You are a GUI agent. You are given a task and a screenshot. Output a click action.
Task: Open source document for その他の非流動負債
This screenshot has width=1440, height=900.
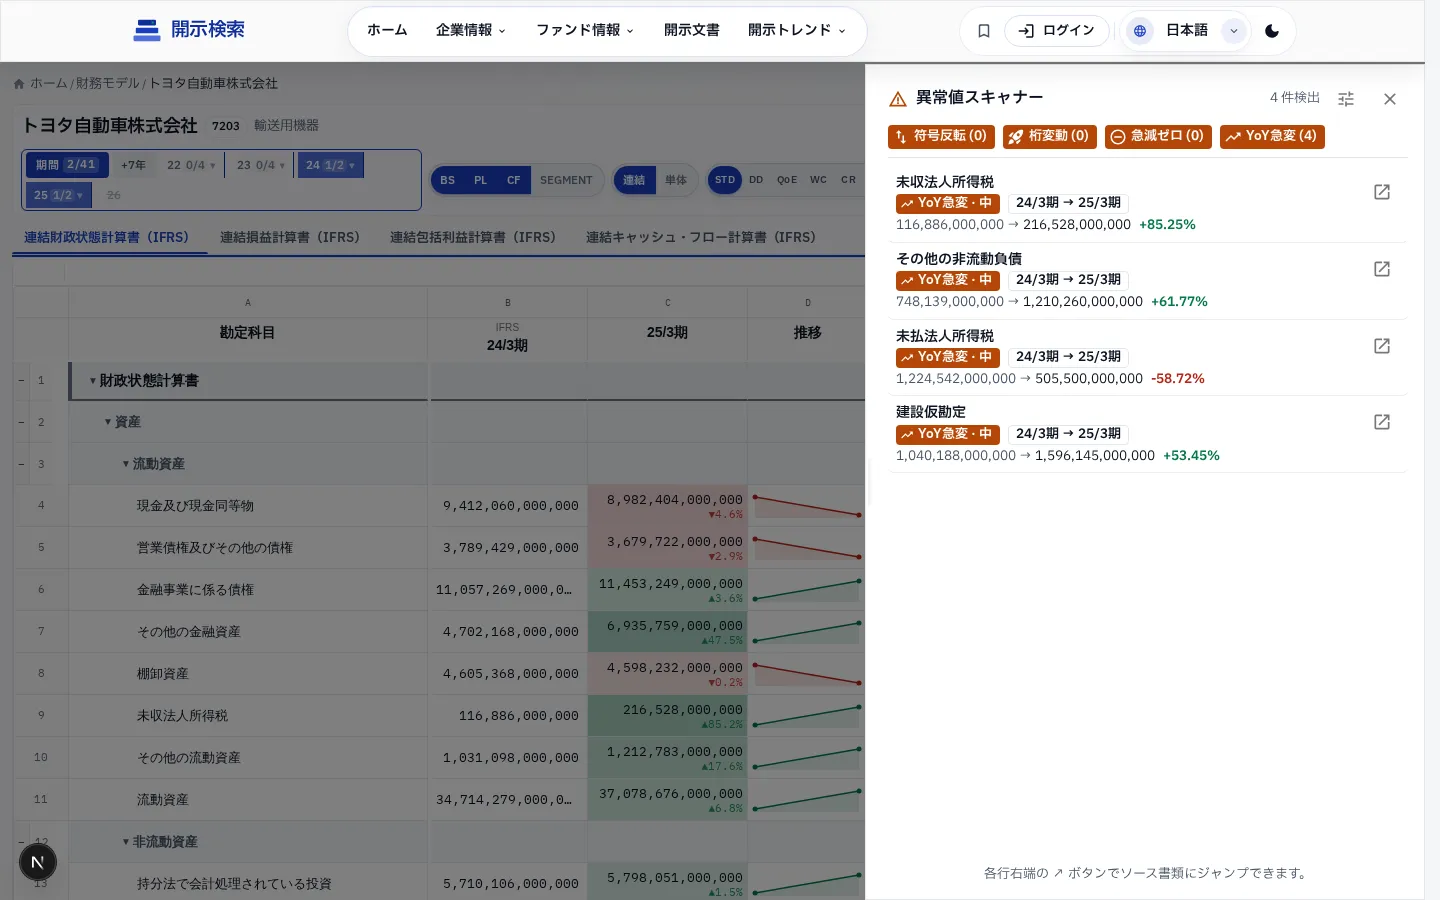pos(1382,269)
